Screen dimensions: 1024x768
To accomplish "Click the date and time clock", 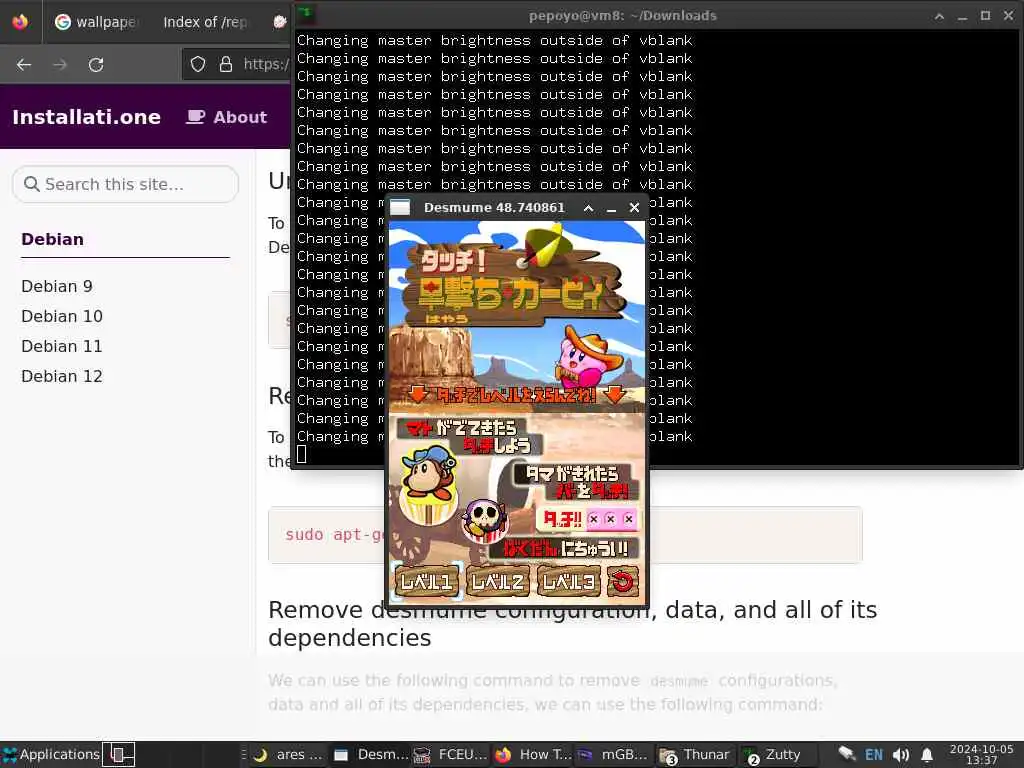I will tap(981, 754).
